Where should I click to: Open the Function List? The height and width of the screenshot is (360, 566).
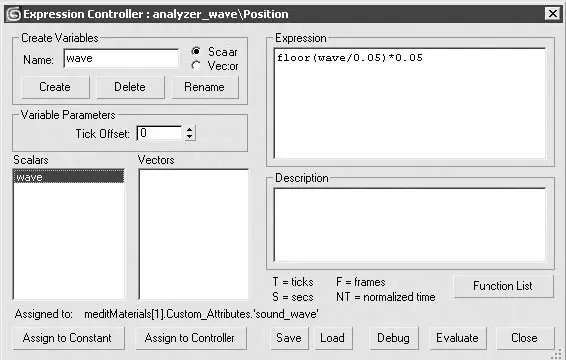503,286
